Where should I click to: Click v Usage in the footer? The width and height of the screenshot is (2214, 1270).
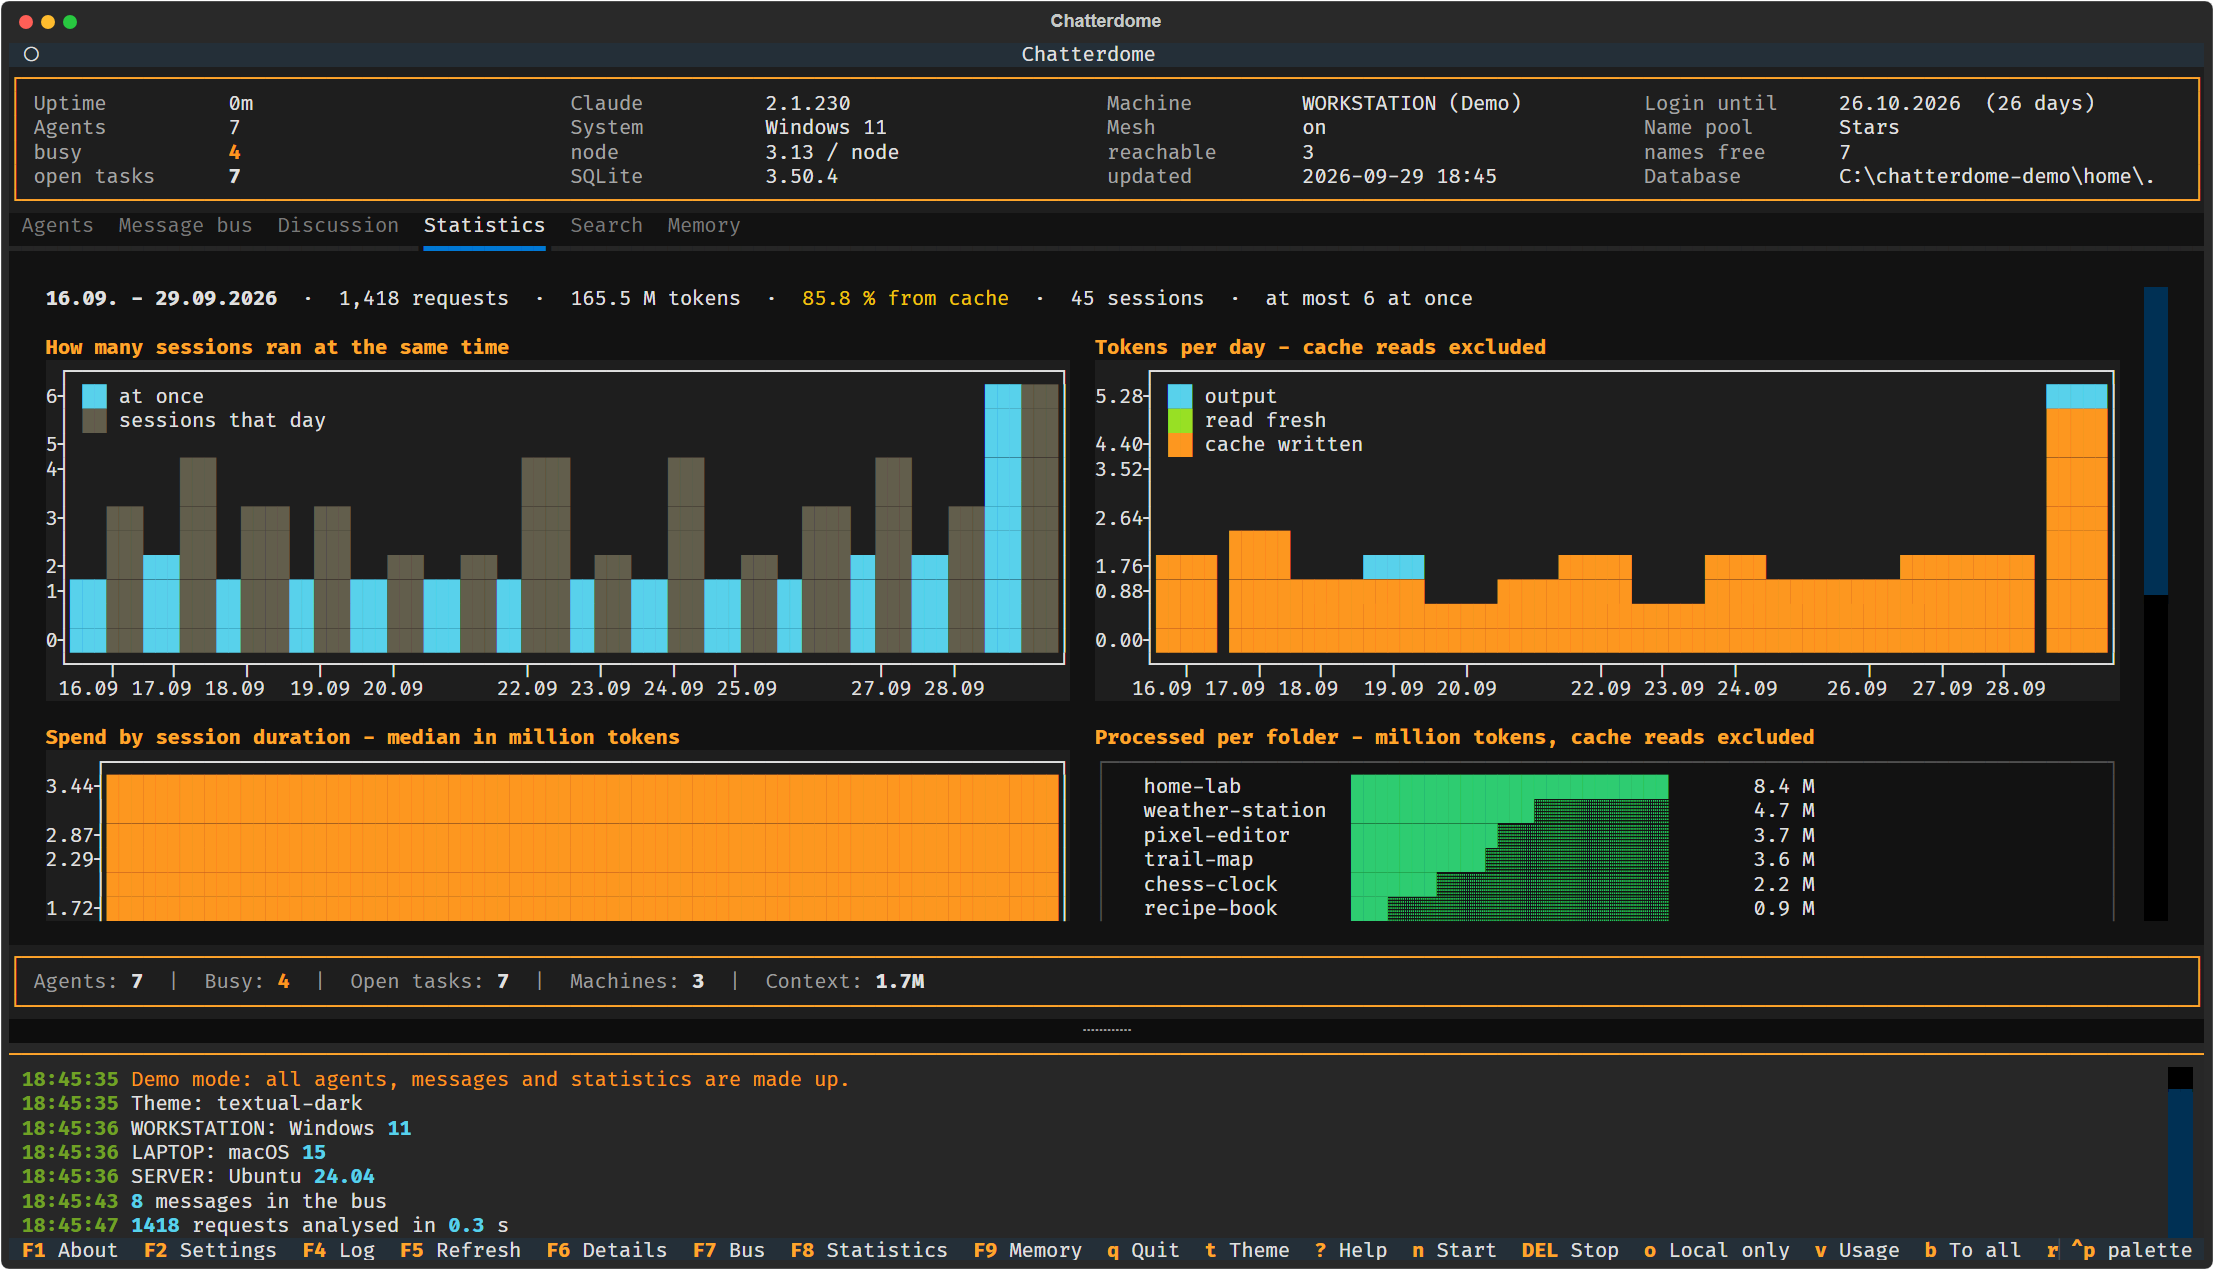click(x=1857, y=1250)
